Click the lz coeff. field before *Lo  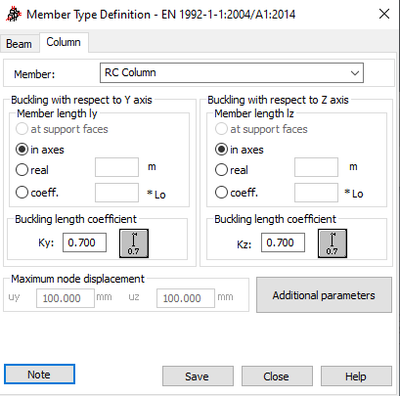316,193
